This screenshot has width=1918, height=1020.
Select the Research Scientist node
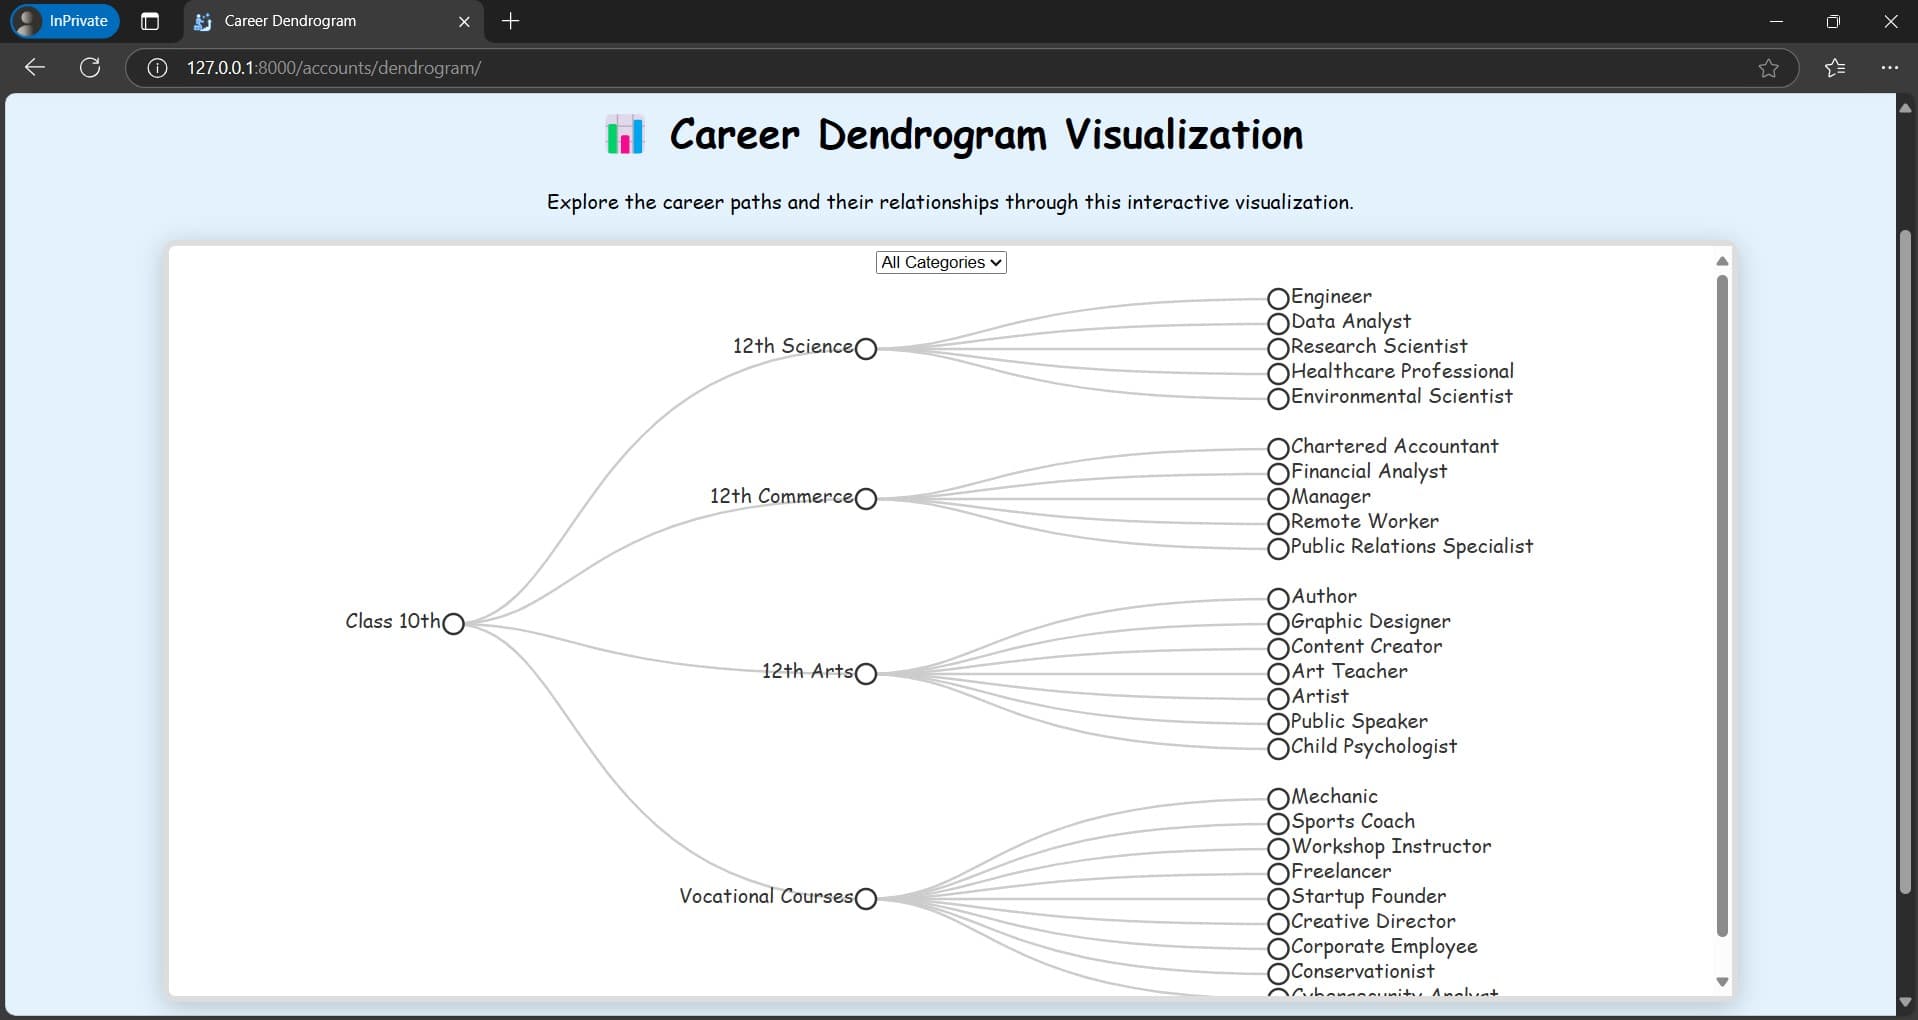point(1278,349)
